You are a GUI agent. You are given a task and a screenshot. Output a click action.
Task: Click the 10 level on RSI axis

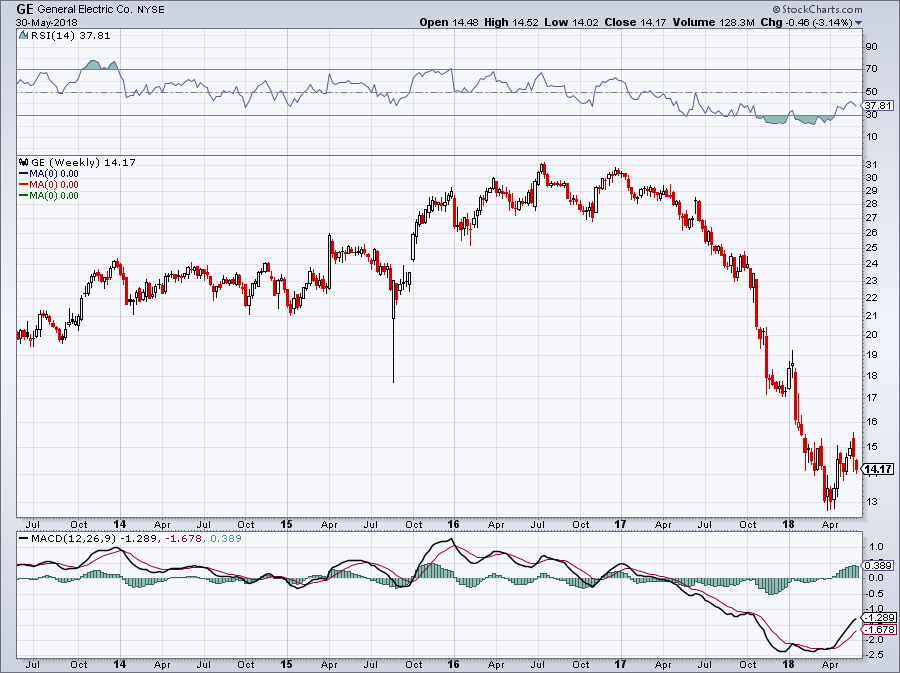click(x=871, y=137)
